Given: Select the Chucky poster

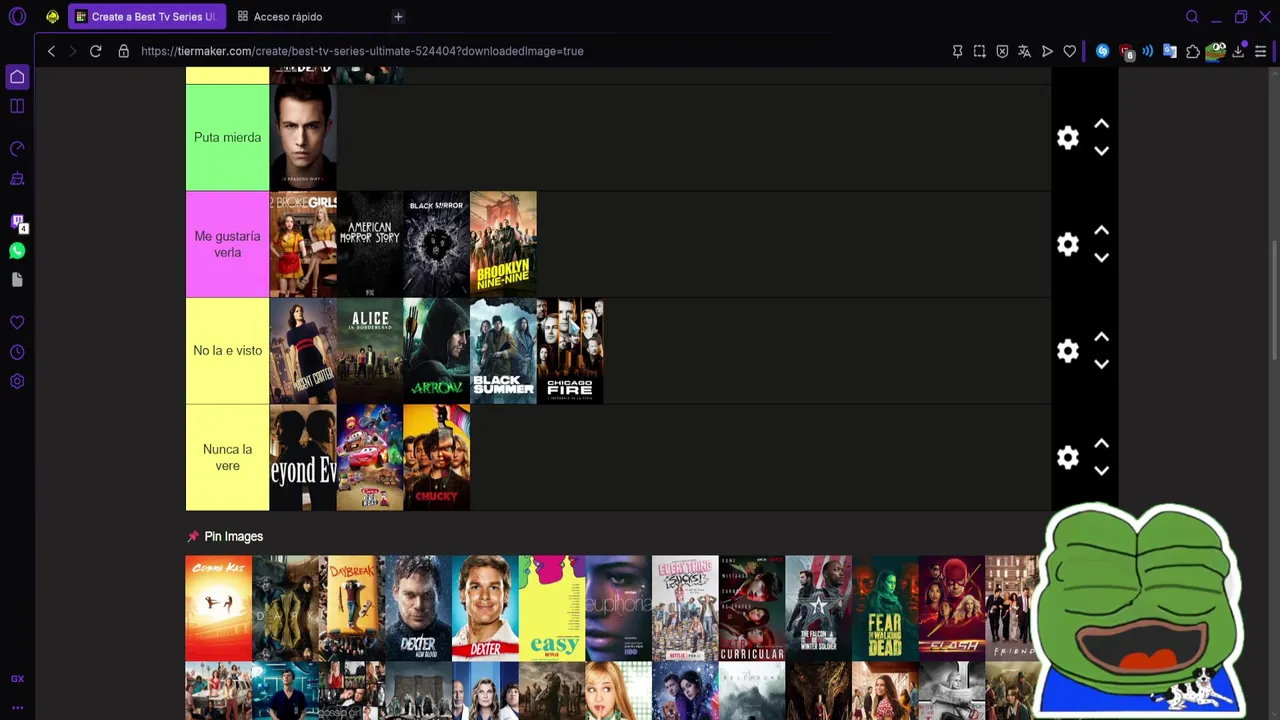Looking at the screenshot, I should pyautogui.click(x=436, y=458).
